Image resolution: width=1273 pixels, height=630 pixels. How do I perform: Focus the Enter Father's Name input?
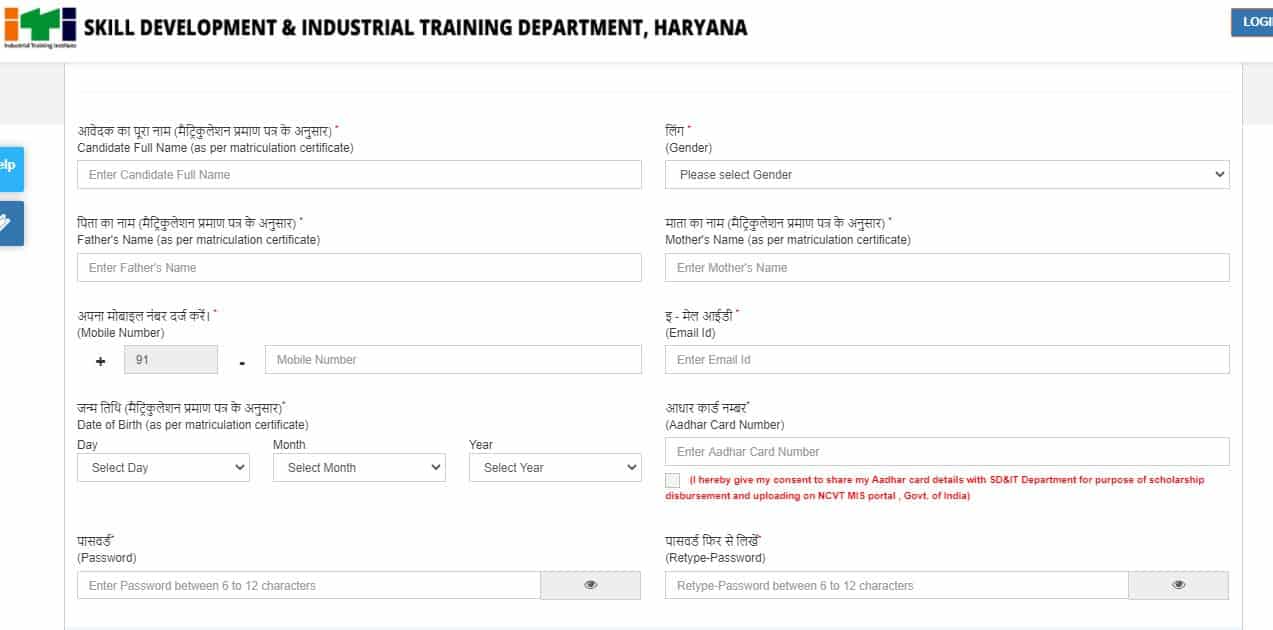(x=358, y=267)
